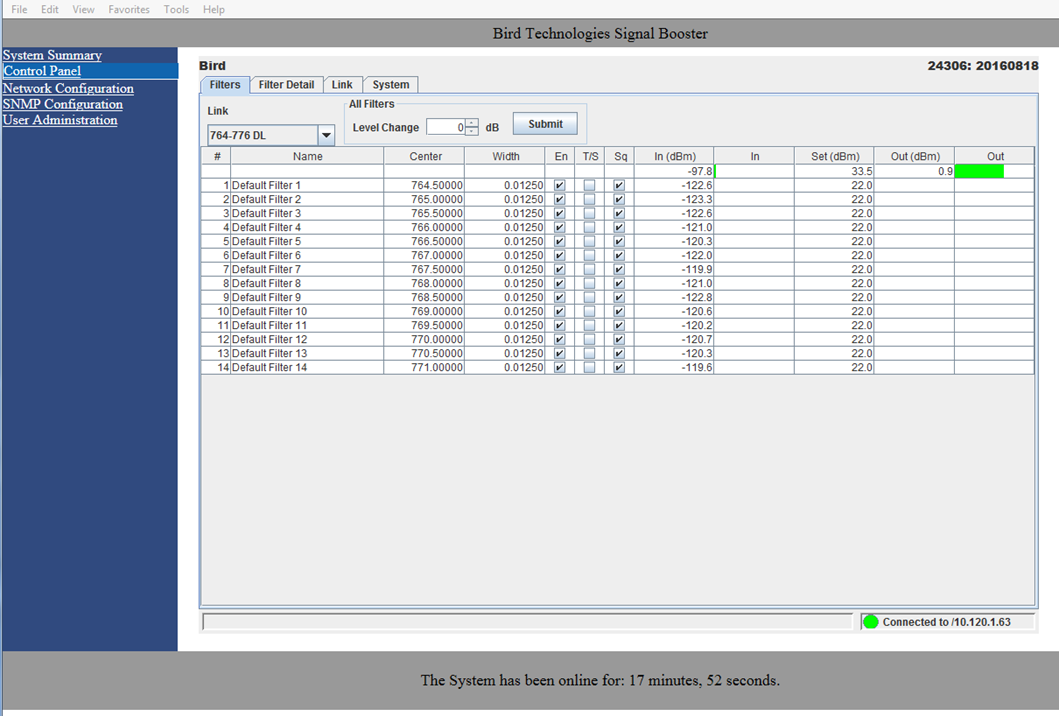The image size is (1059, 716).
Task: Open User Administration page
Action: pyautogui.click(x=60, y=120)
